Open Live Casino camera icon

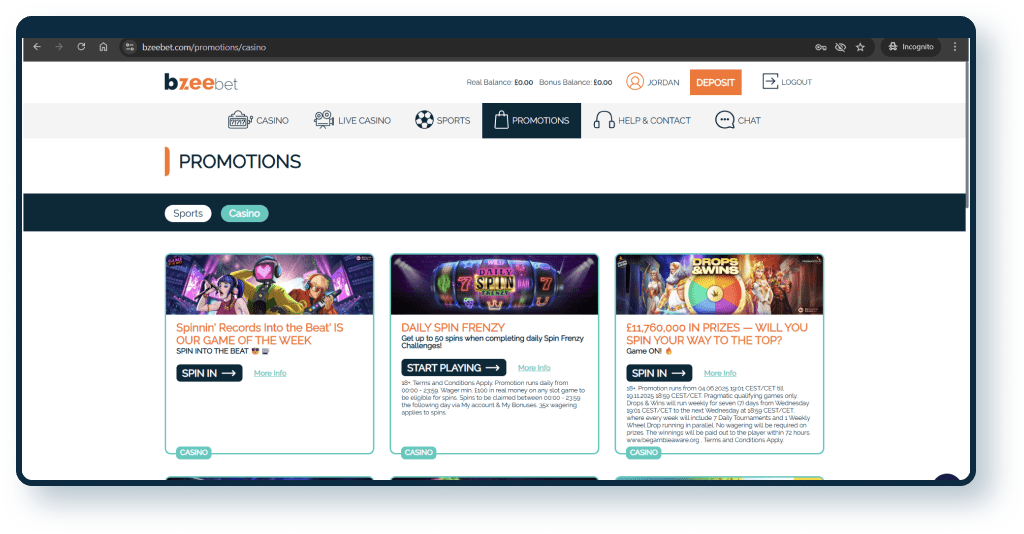pyautogui.click(x=323, y=120)
